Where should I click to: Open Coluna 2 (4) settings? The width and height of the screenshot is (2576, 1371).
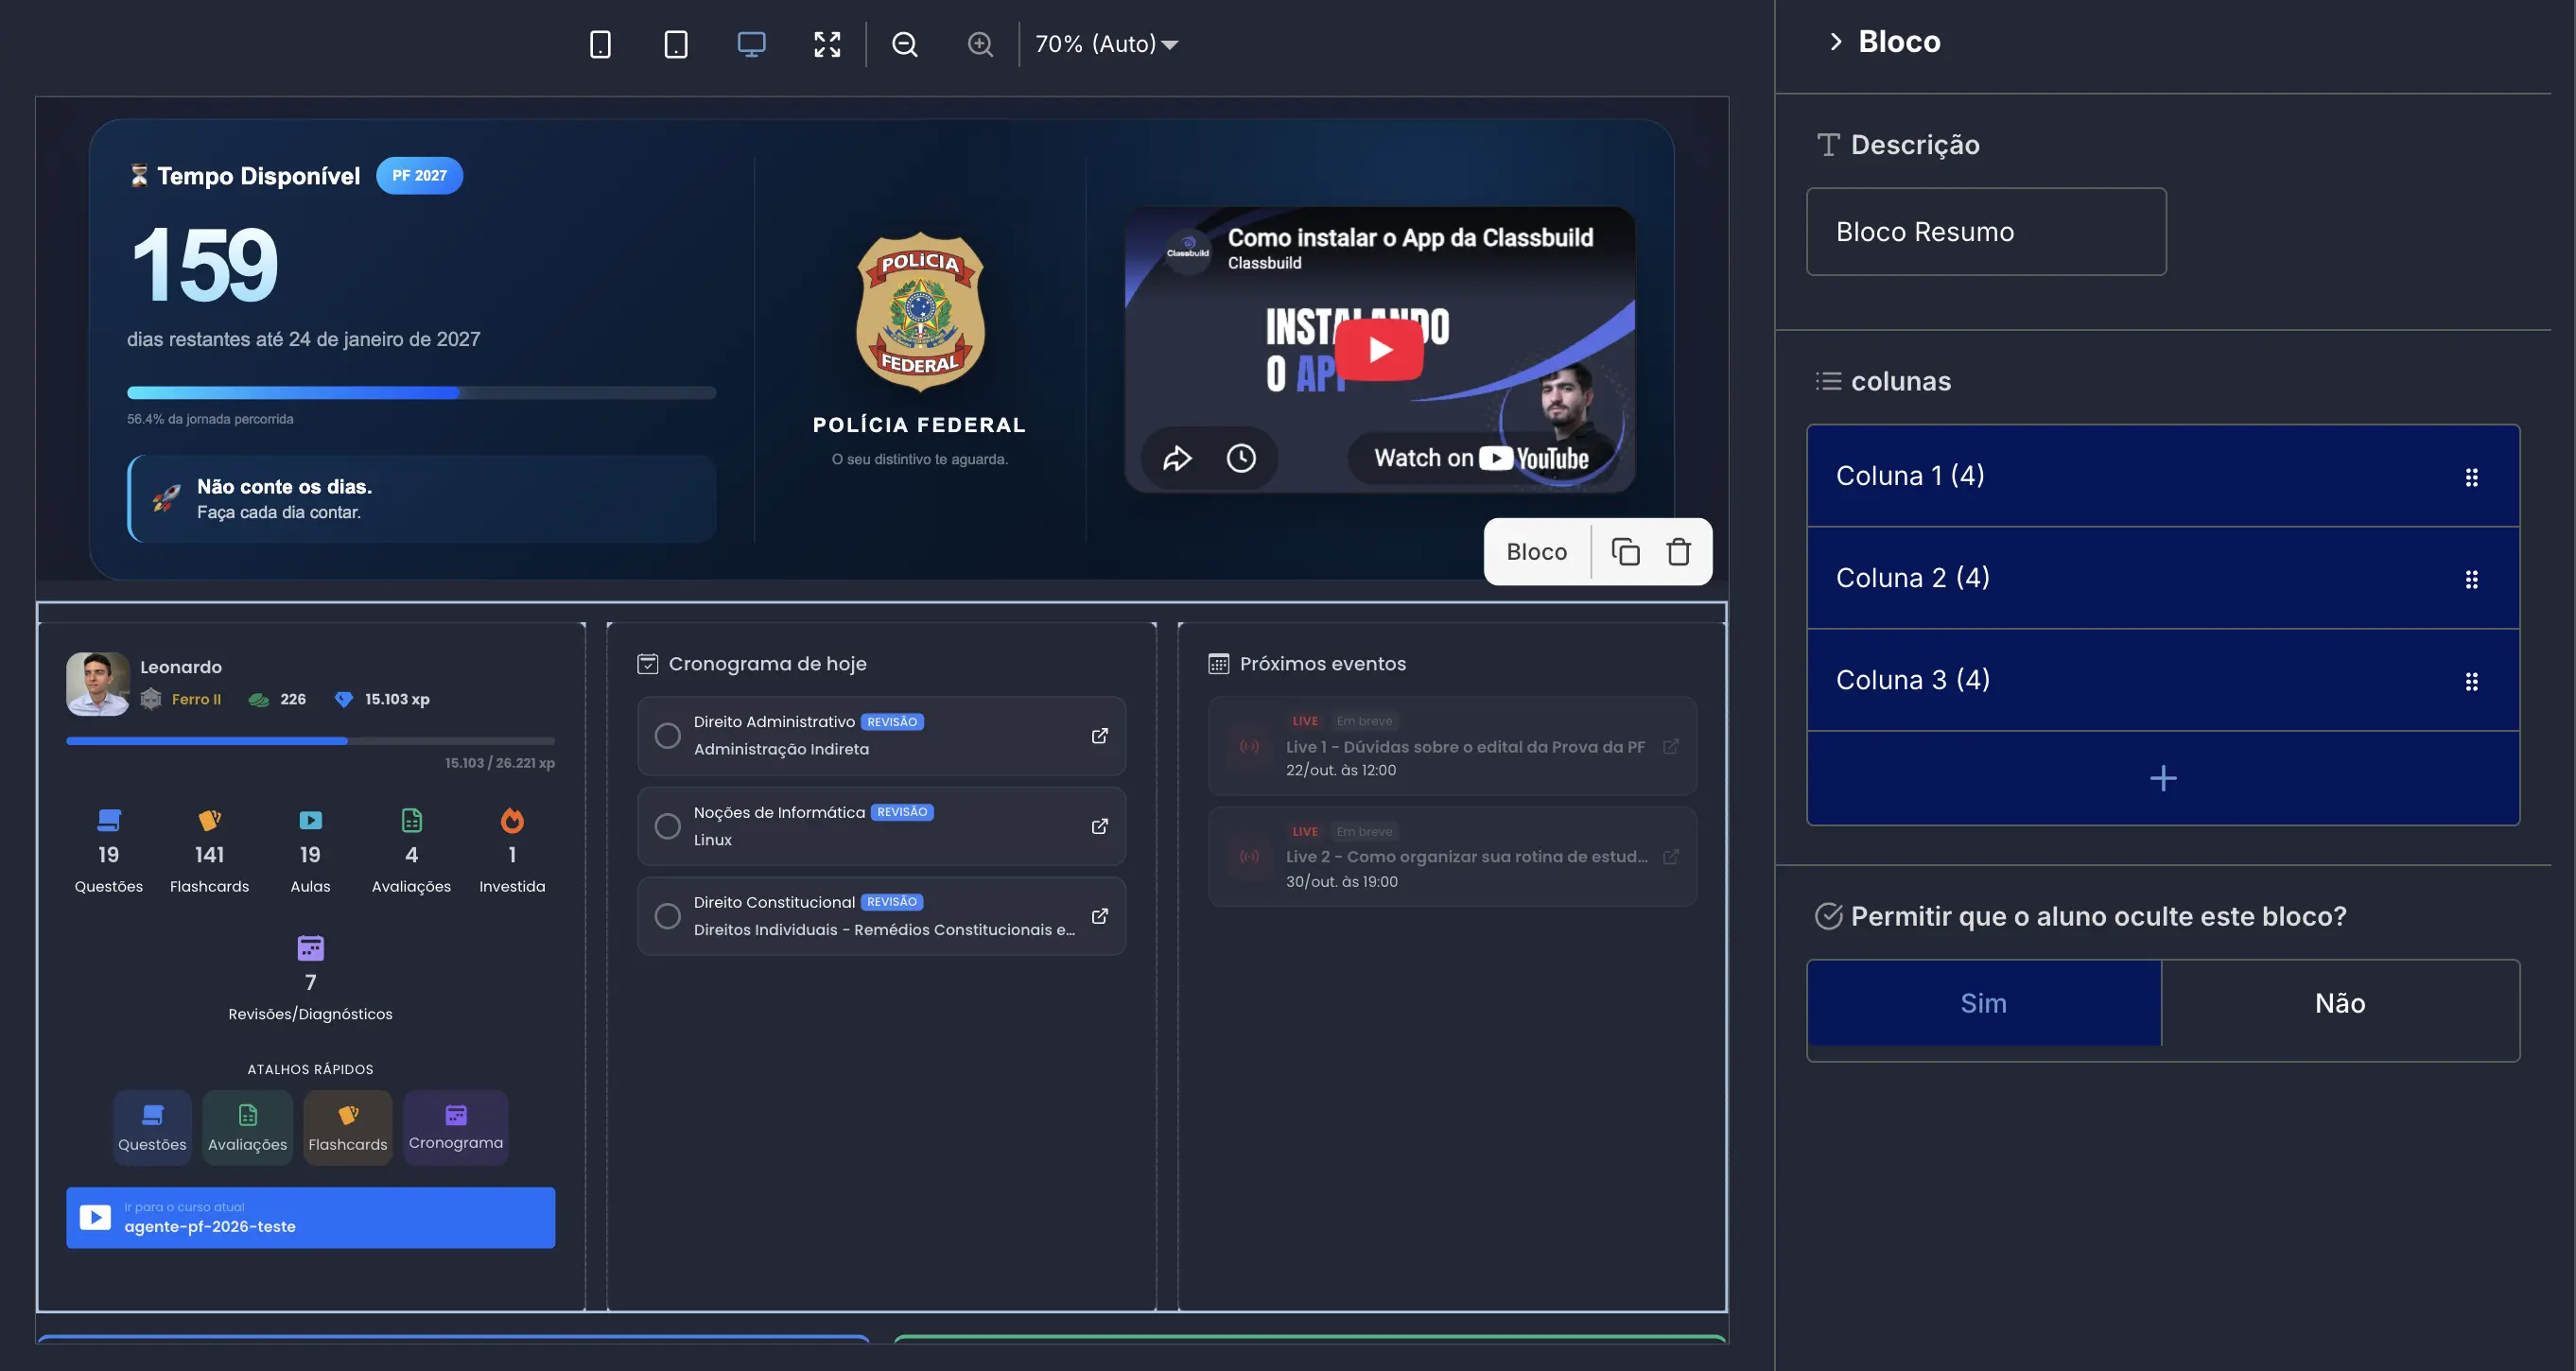pos(2163,578)
